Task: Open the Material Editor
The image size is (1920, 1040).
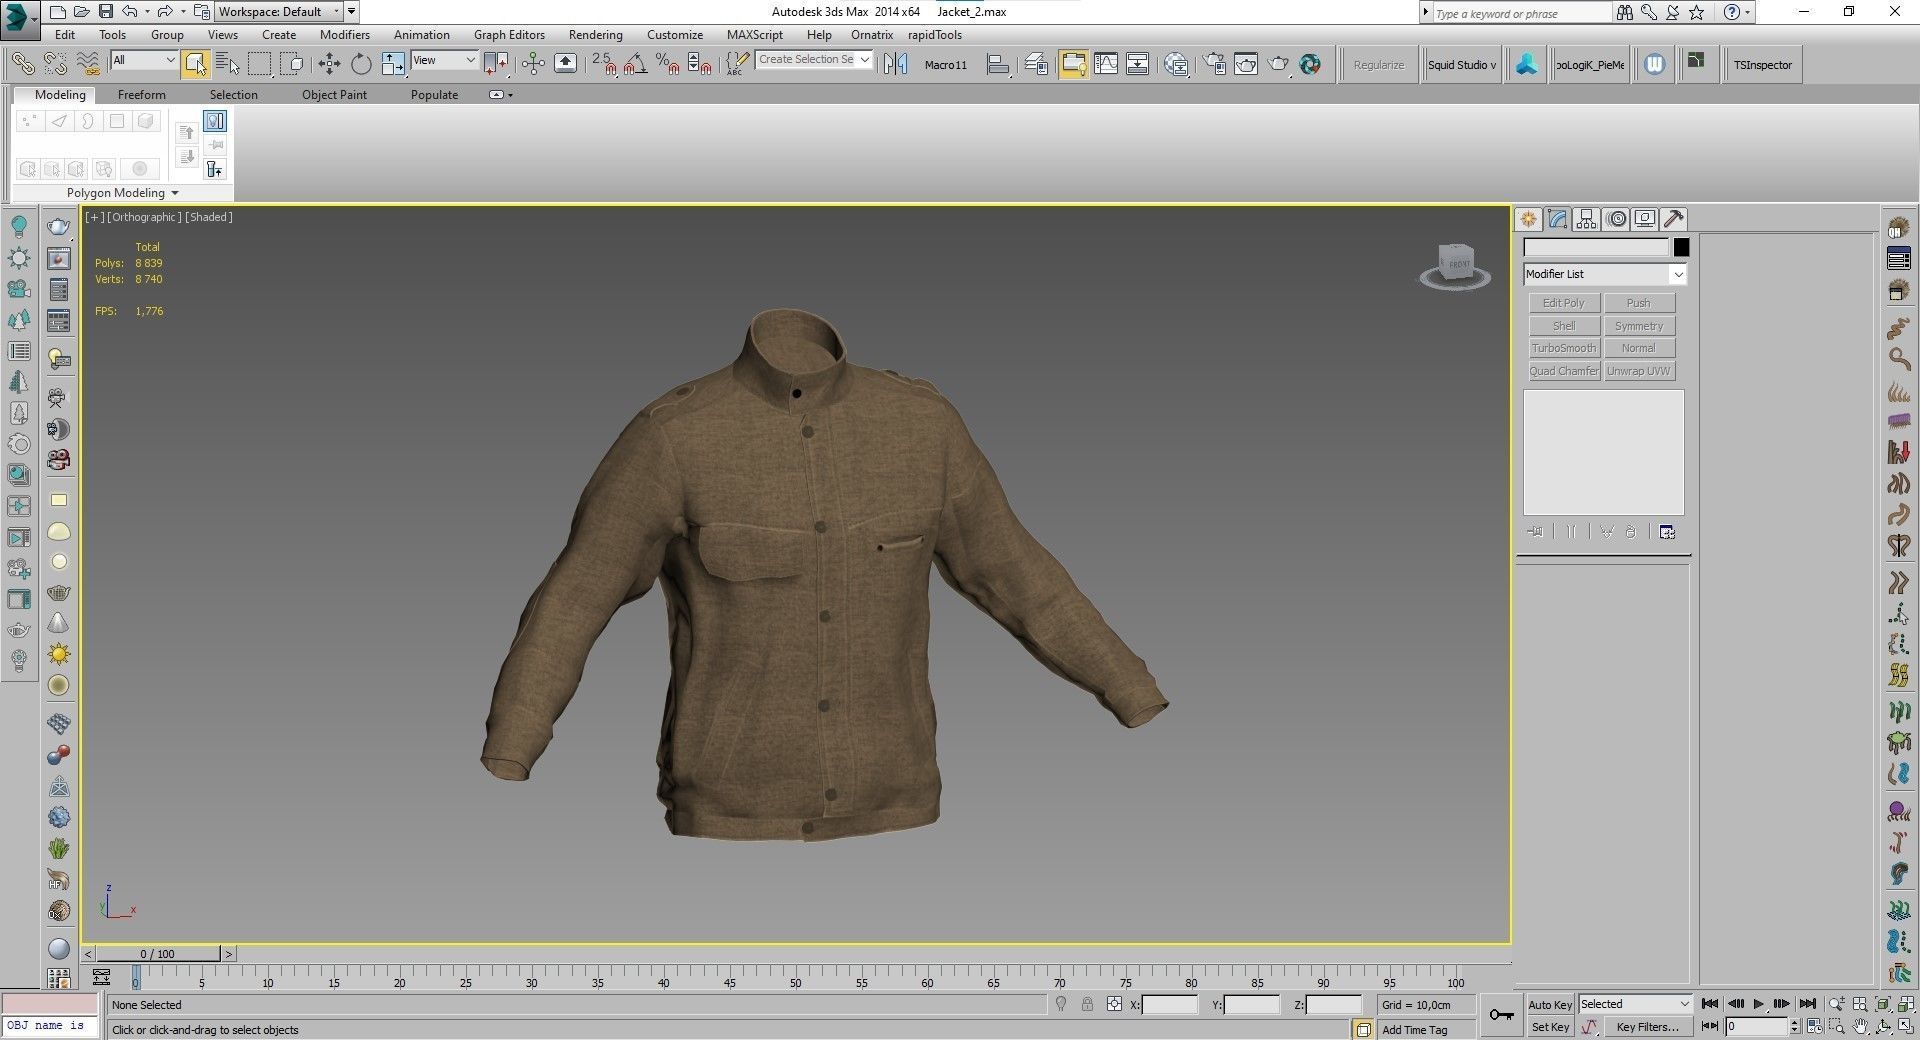Action: click(x=1176, y=64)
